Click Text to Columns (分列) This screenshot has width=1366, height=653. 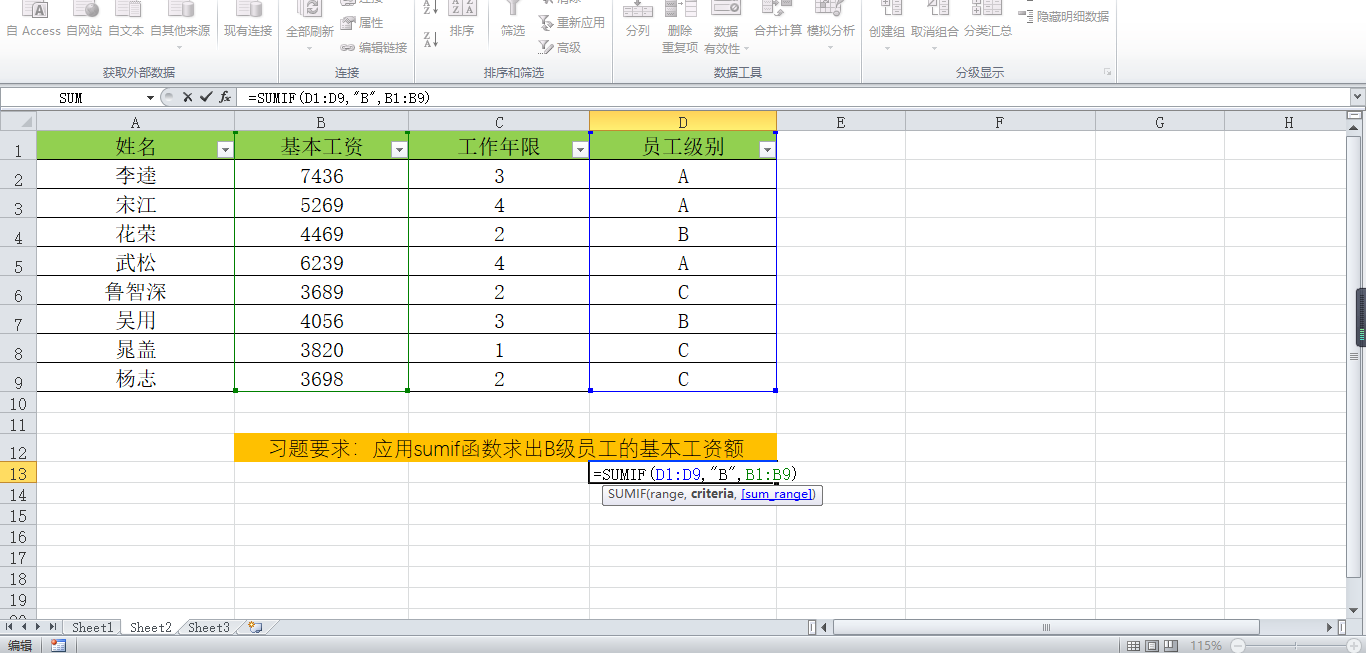(x=638, y=20)
